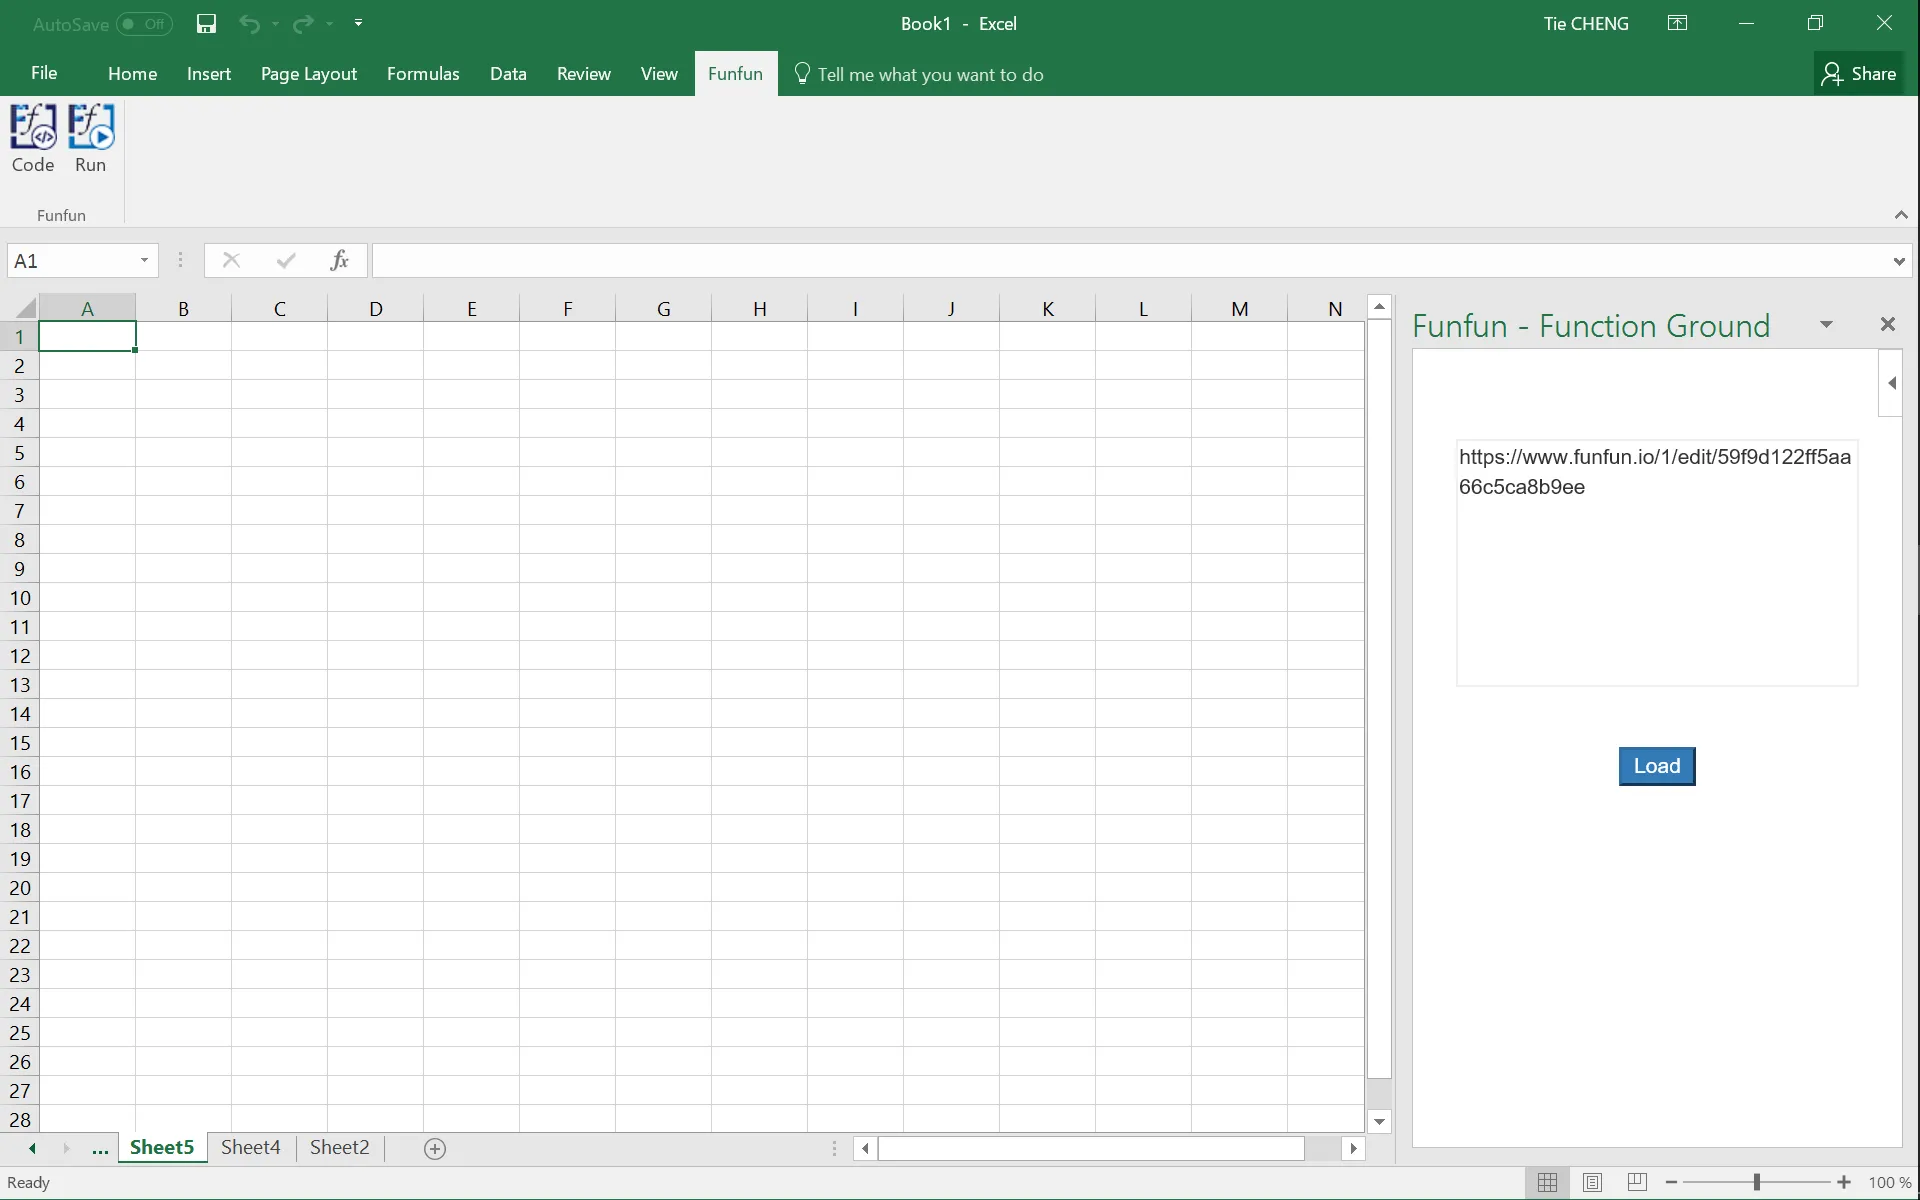Viewport: 1920px width, 1200px height.
Task: Click the Share button
Action: click(1858, 74)
